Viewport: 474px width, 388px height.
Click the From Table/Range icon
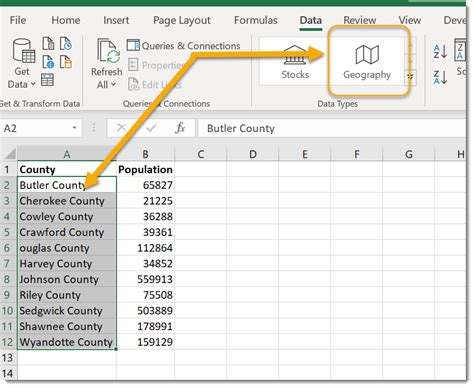(48, 80)
